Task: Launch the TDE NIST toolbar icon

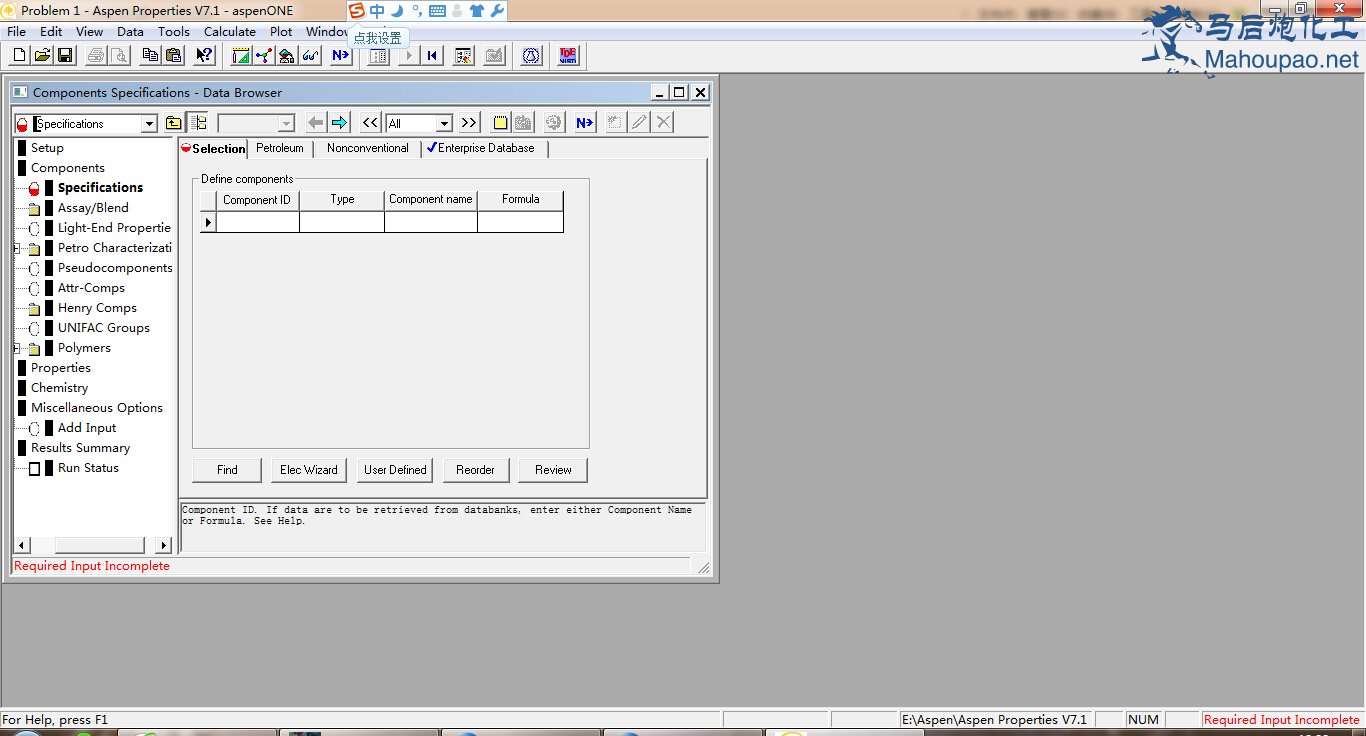Action: 568,56
